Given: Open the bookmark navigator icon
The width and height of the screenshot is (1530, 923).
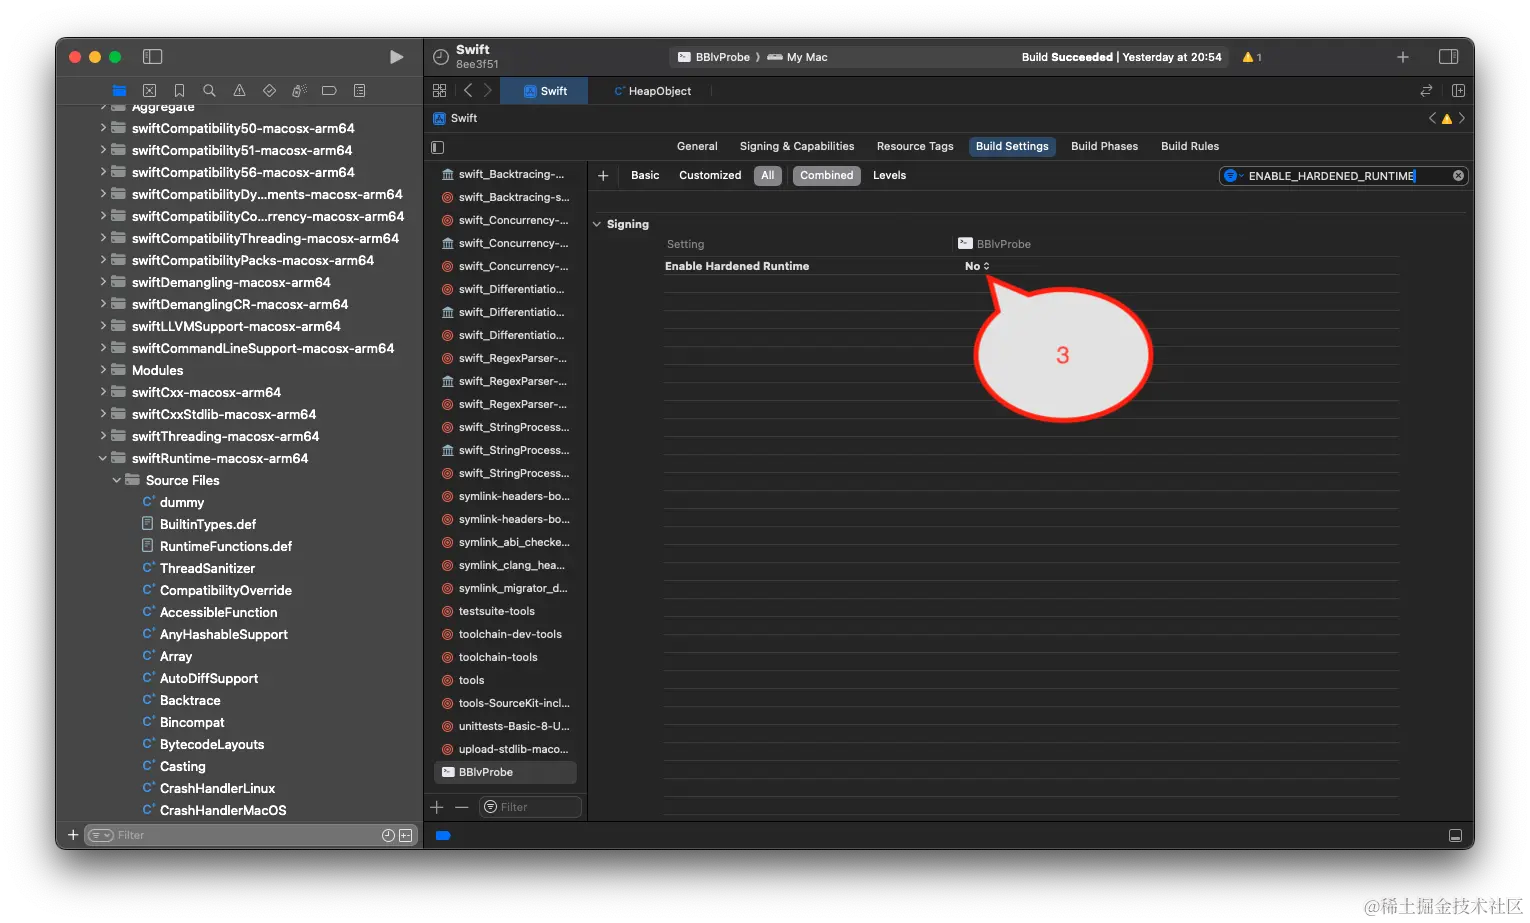Looking at the screenshot, I should pos(179,90).
